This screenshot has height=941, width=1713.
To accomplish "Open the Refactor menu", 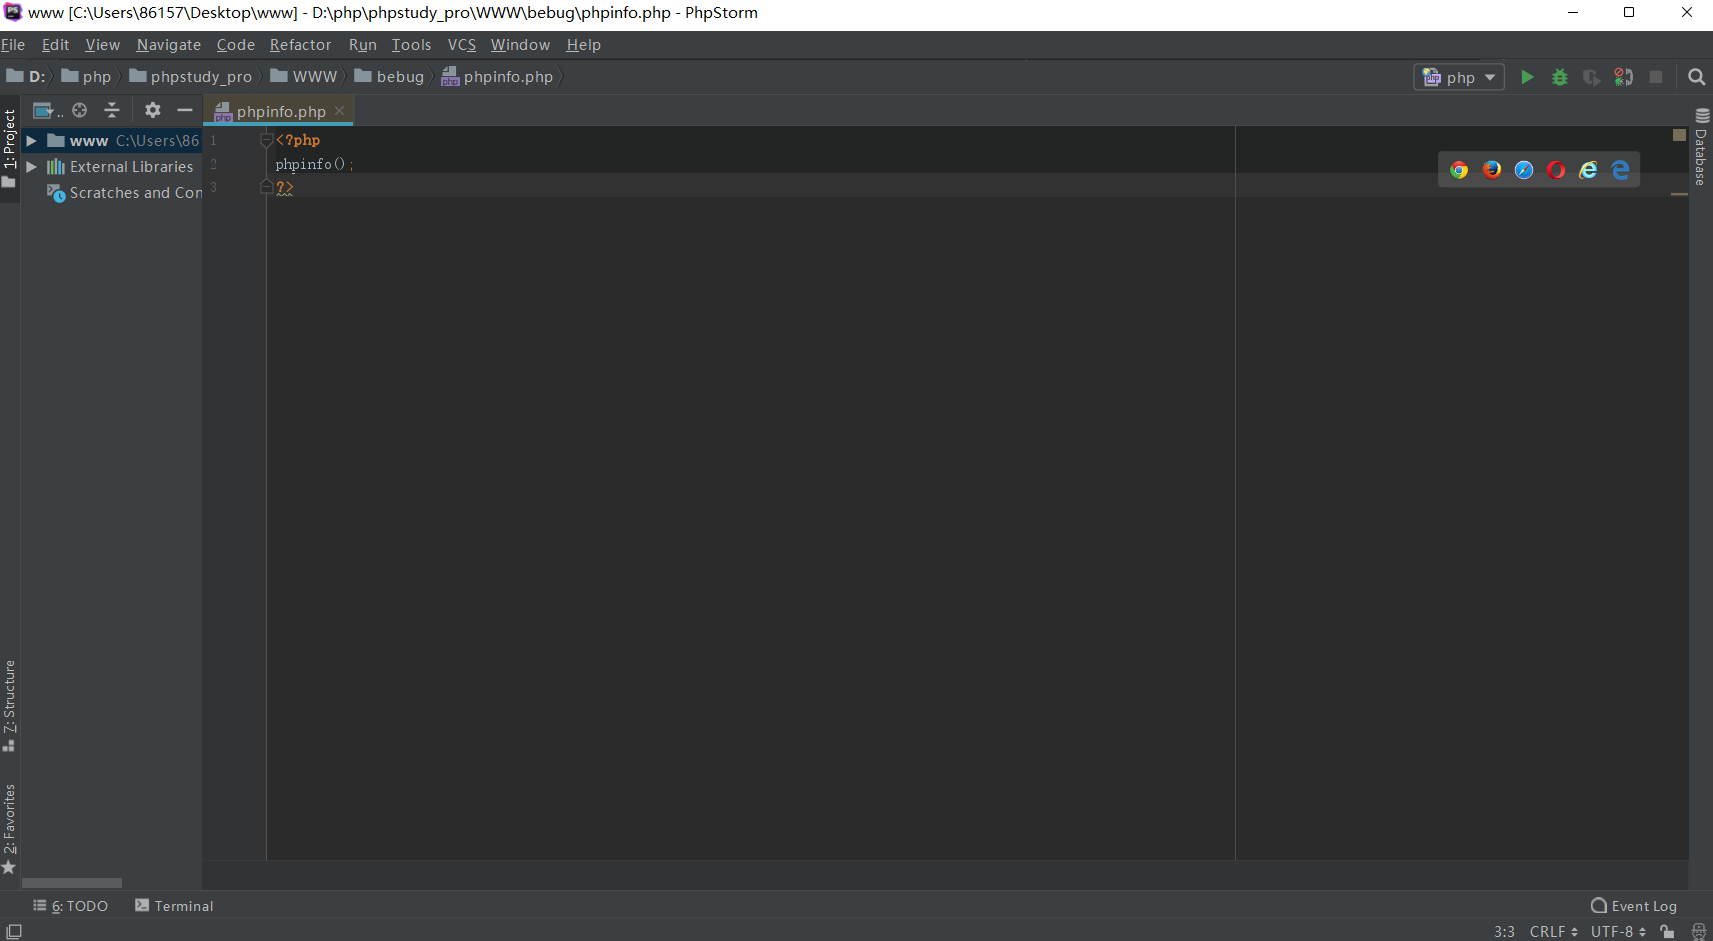I will 300,45.
